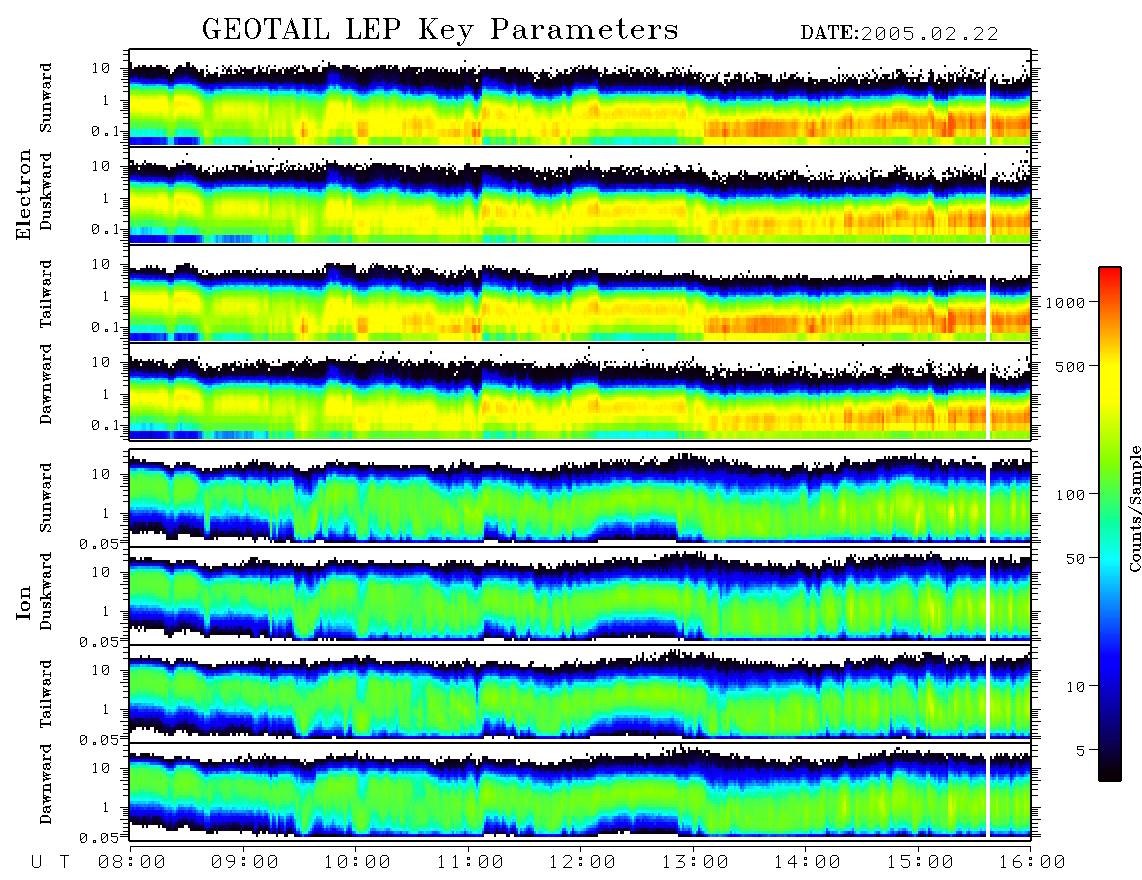
Task: Click the Ion Tailward spectrogram panel
Action: click(580, 693)
